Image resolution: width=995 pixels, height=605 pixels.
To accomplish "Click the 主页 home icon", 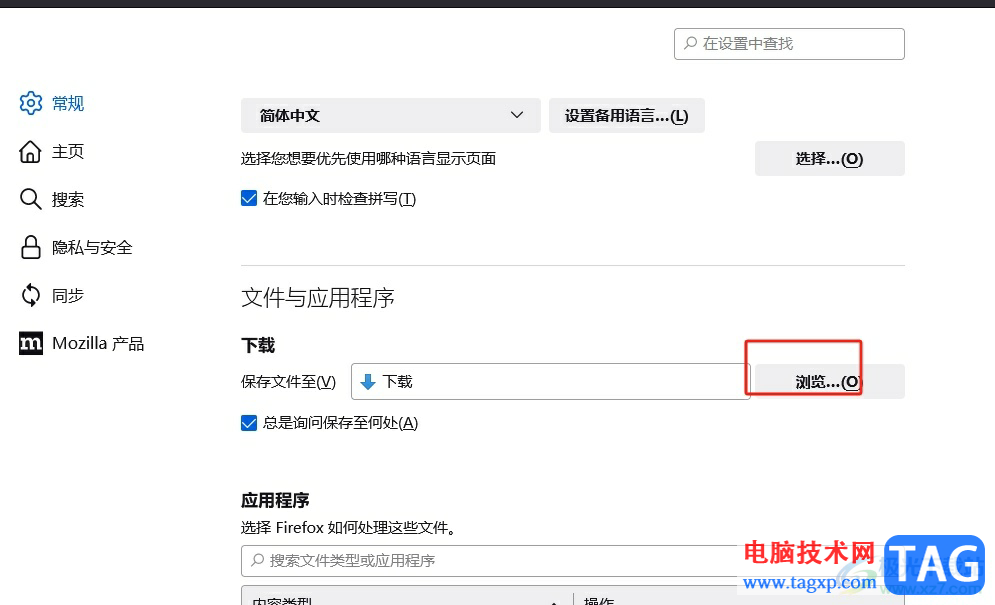I will click(x=31, y=151).
